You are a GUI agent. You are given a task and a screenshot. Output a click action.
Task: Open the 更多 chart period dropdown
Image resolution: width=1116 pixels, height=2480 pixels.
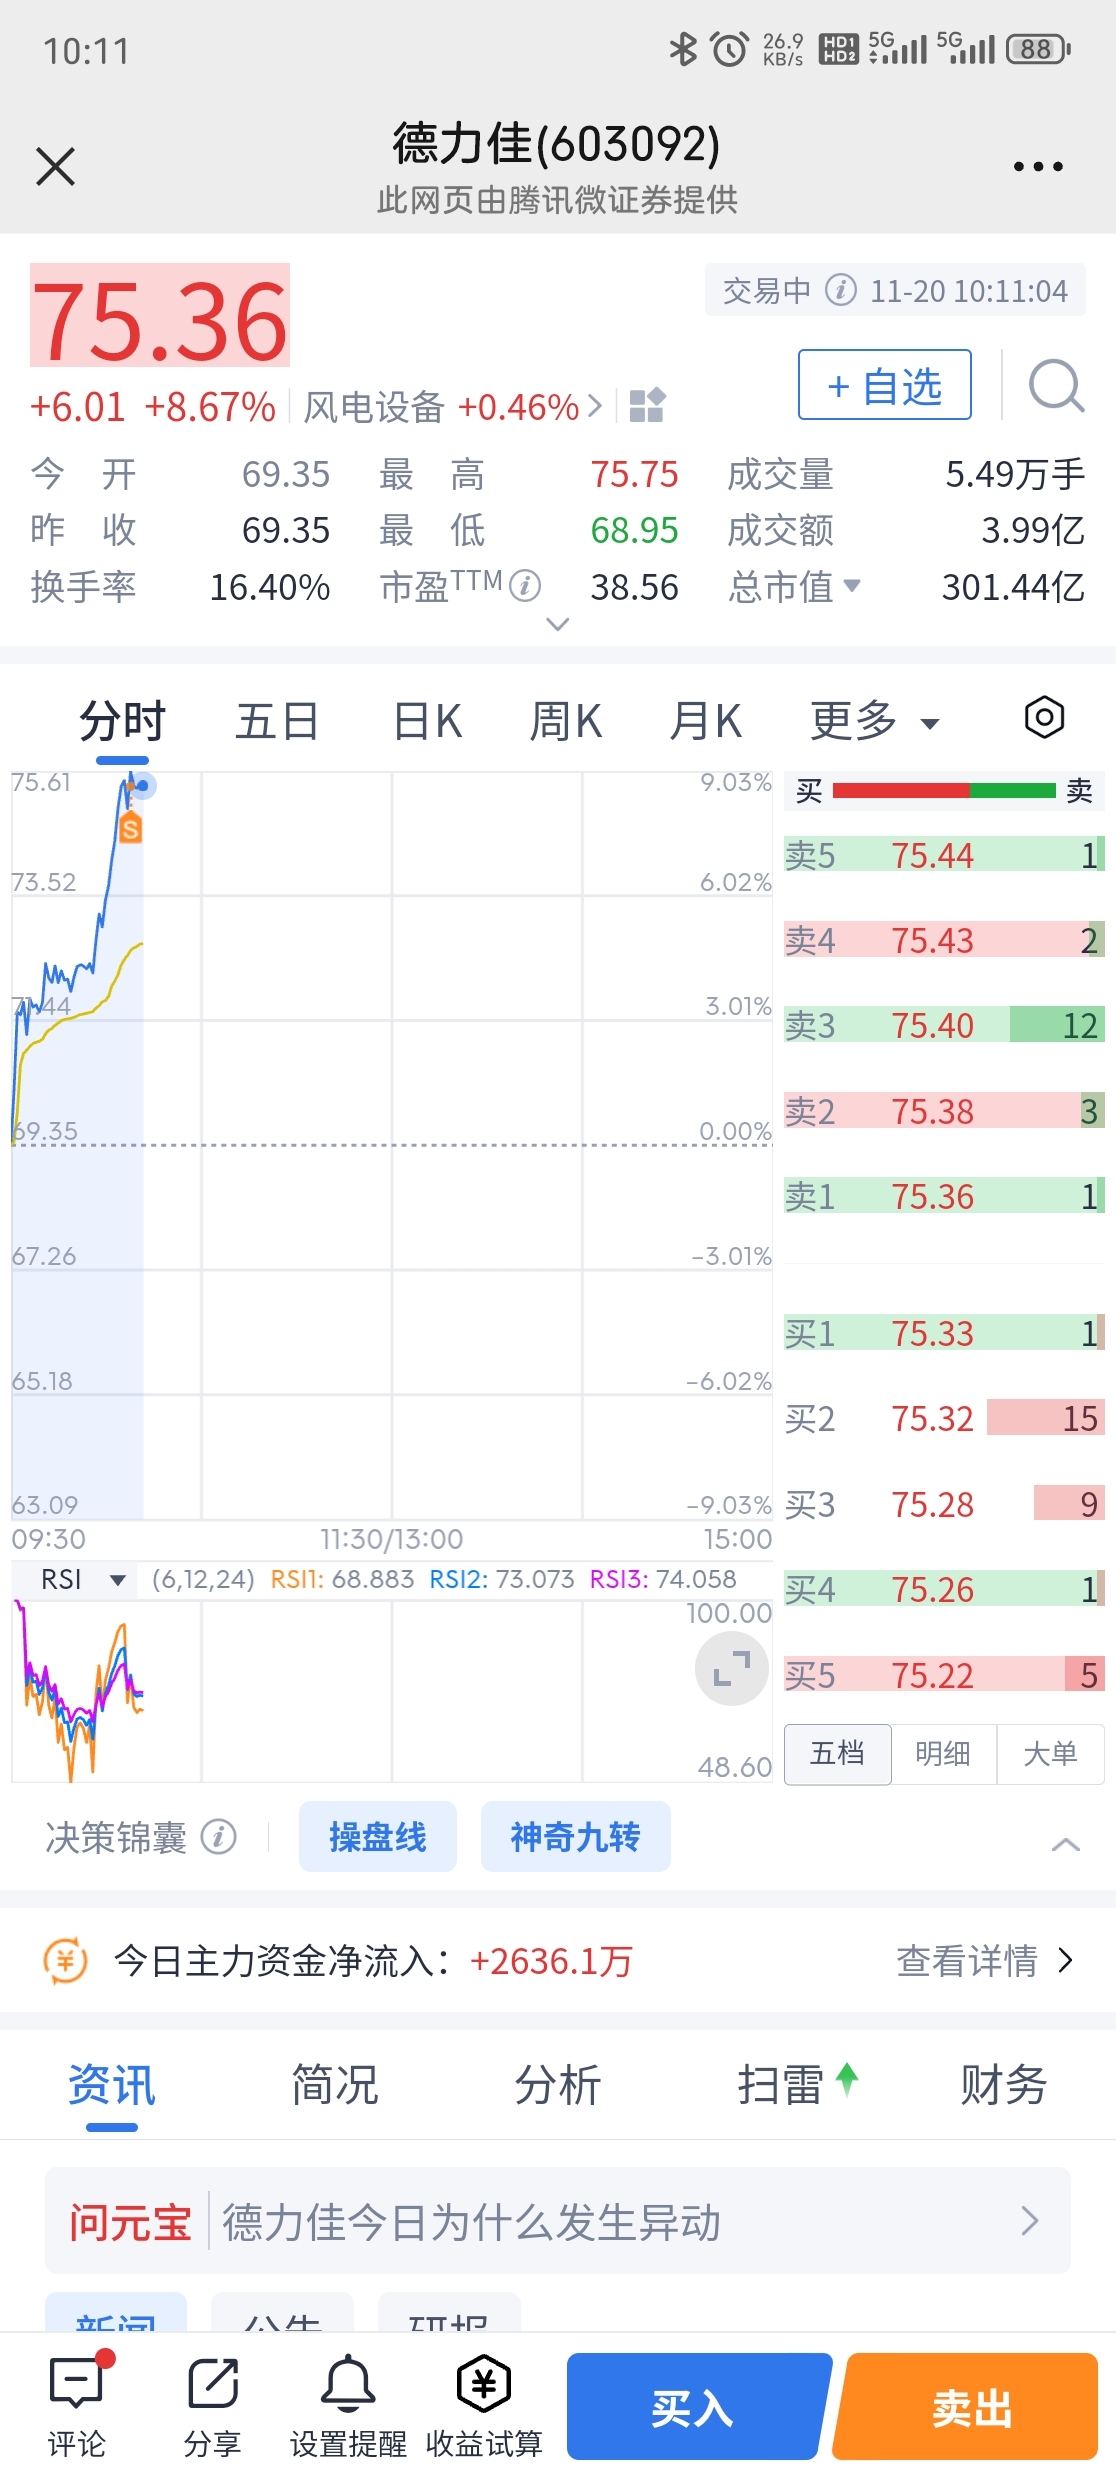874,721
